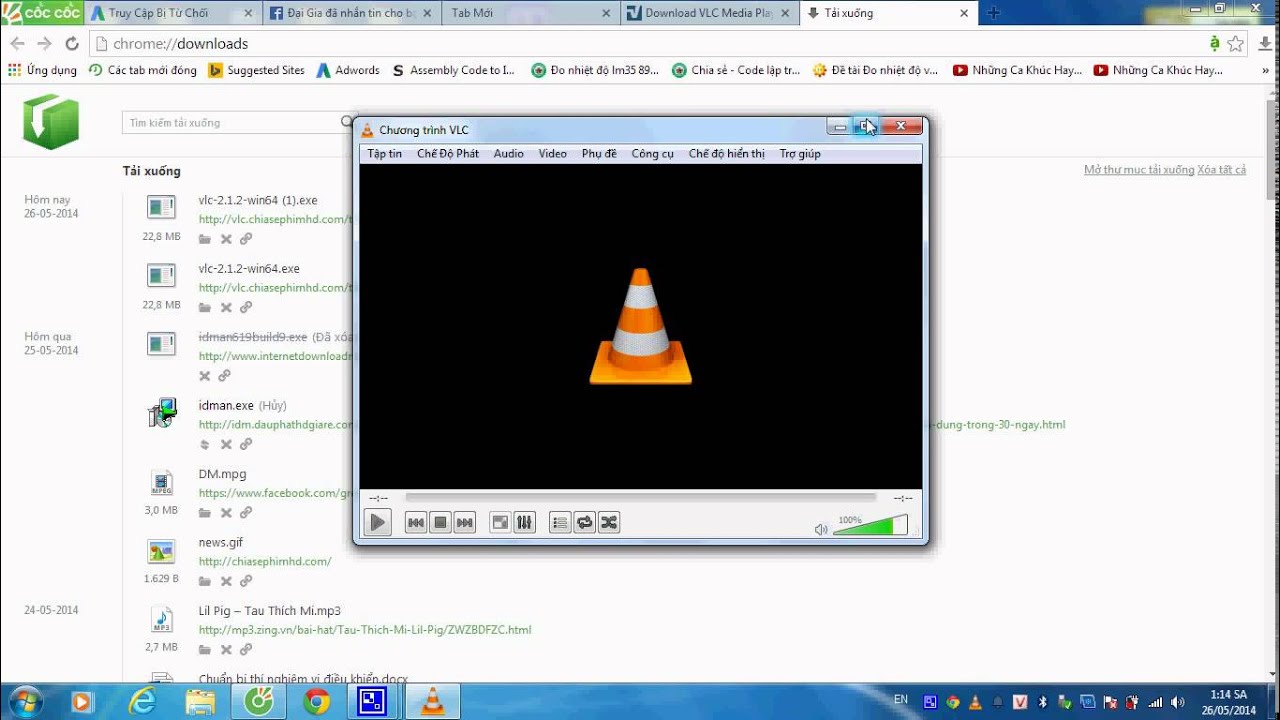1280x720 pixels.
Task: Show DM.mpg in folder
Action: 205,513
